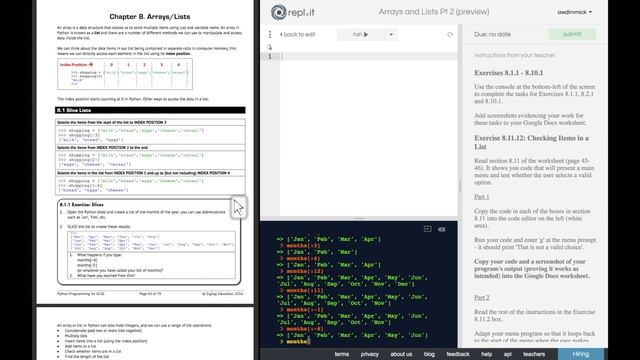Click 'Instructions from your teacher' label
This screenshot has width=640, height=360.
[515, 55]
